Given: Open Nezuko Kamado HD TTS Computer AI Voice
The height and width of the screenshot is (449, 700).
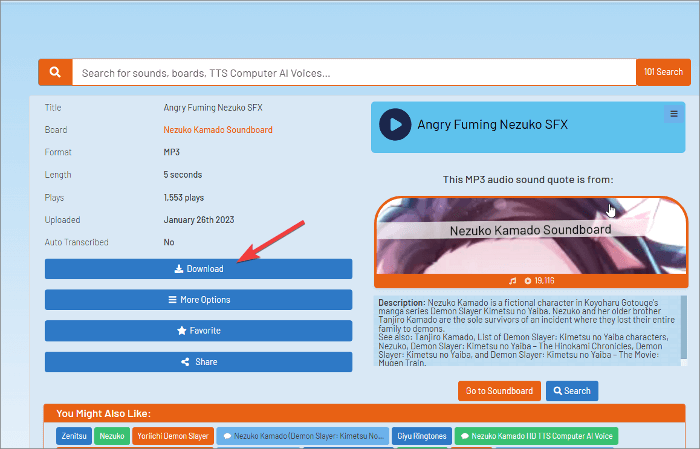Looking at the screenshot, I should tap(537, 437).
